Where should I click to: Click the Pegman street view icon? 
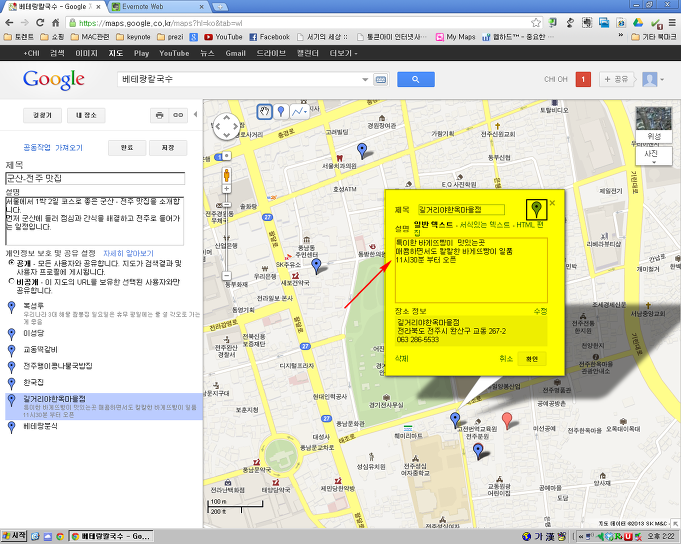(x=226, y=175)
